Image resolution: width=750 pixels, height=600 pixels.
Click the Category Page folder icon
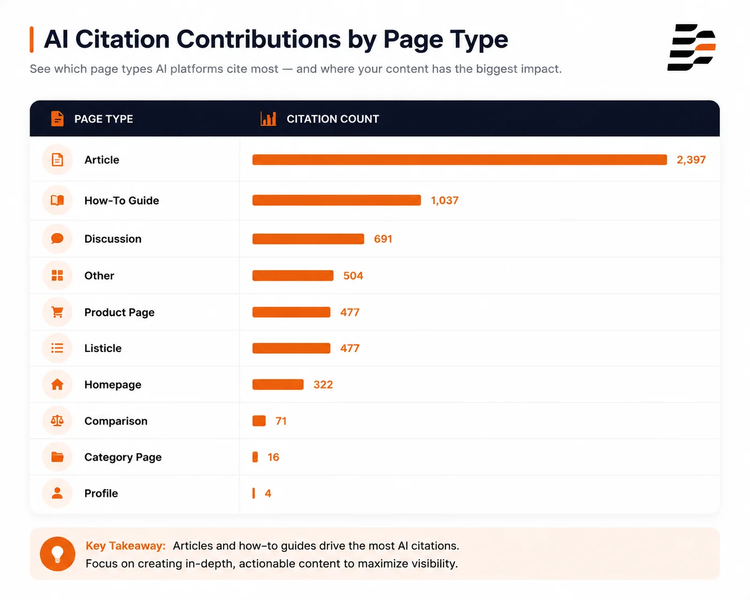pyautogui.click(x=57, y=457)
